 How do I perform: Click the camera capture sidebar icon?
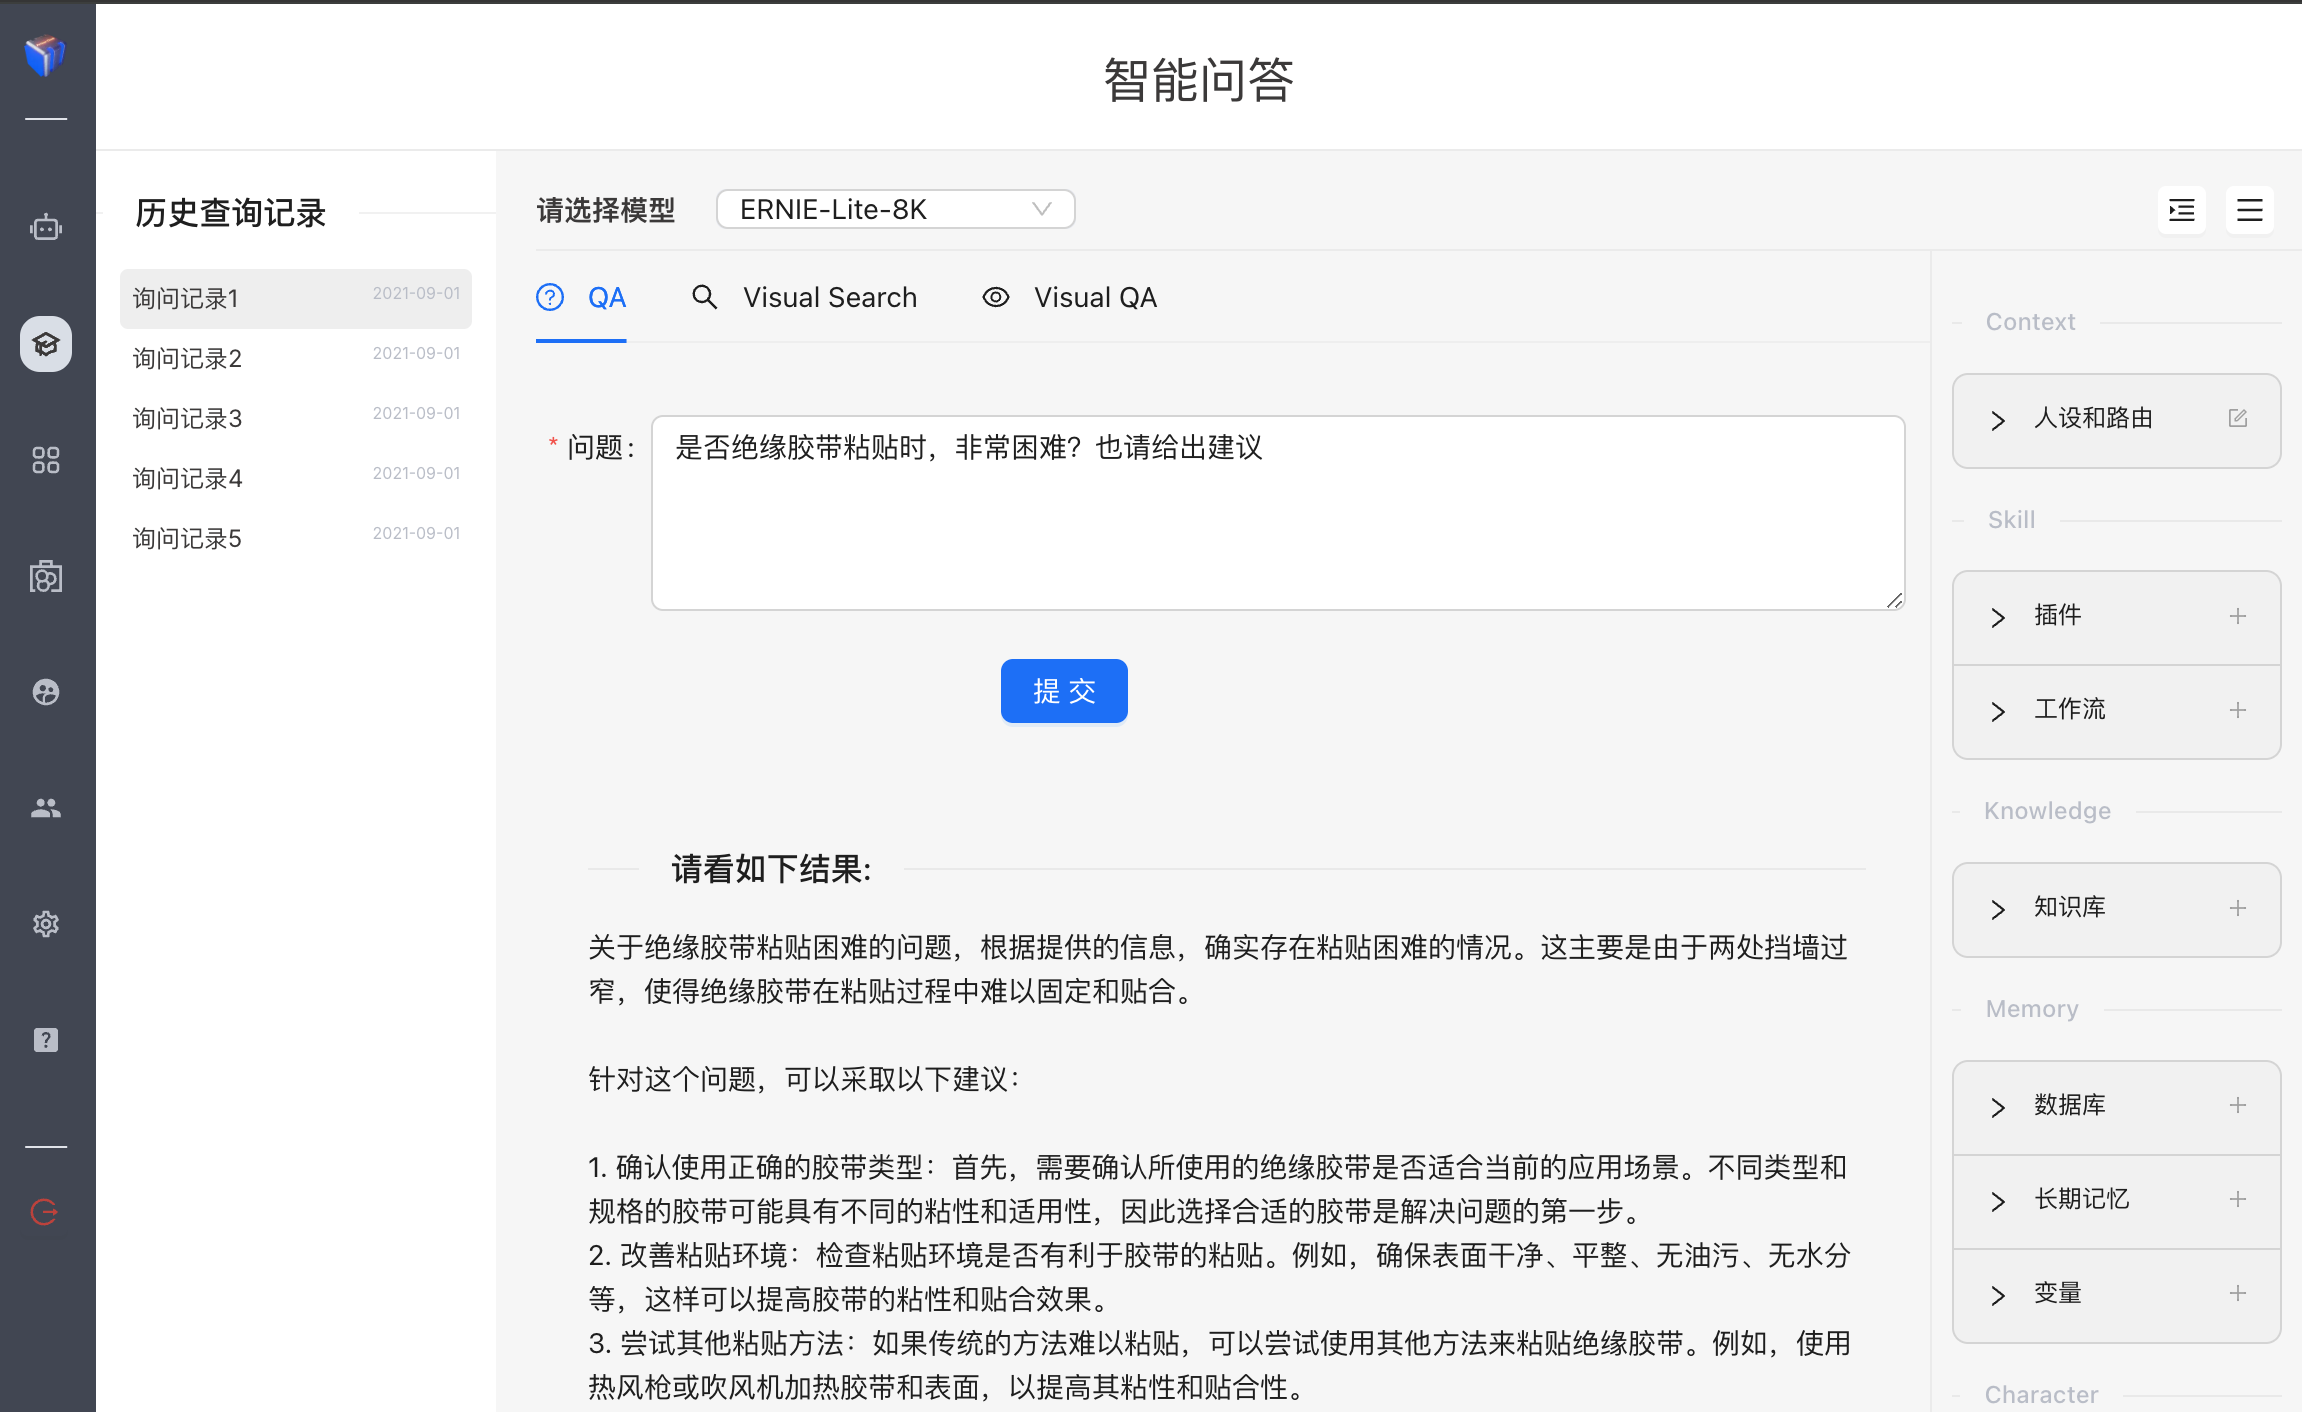click(46, 576)
